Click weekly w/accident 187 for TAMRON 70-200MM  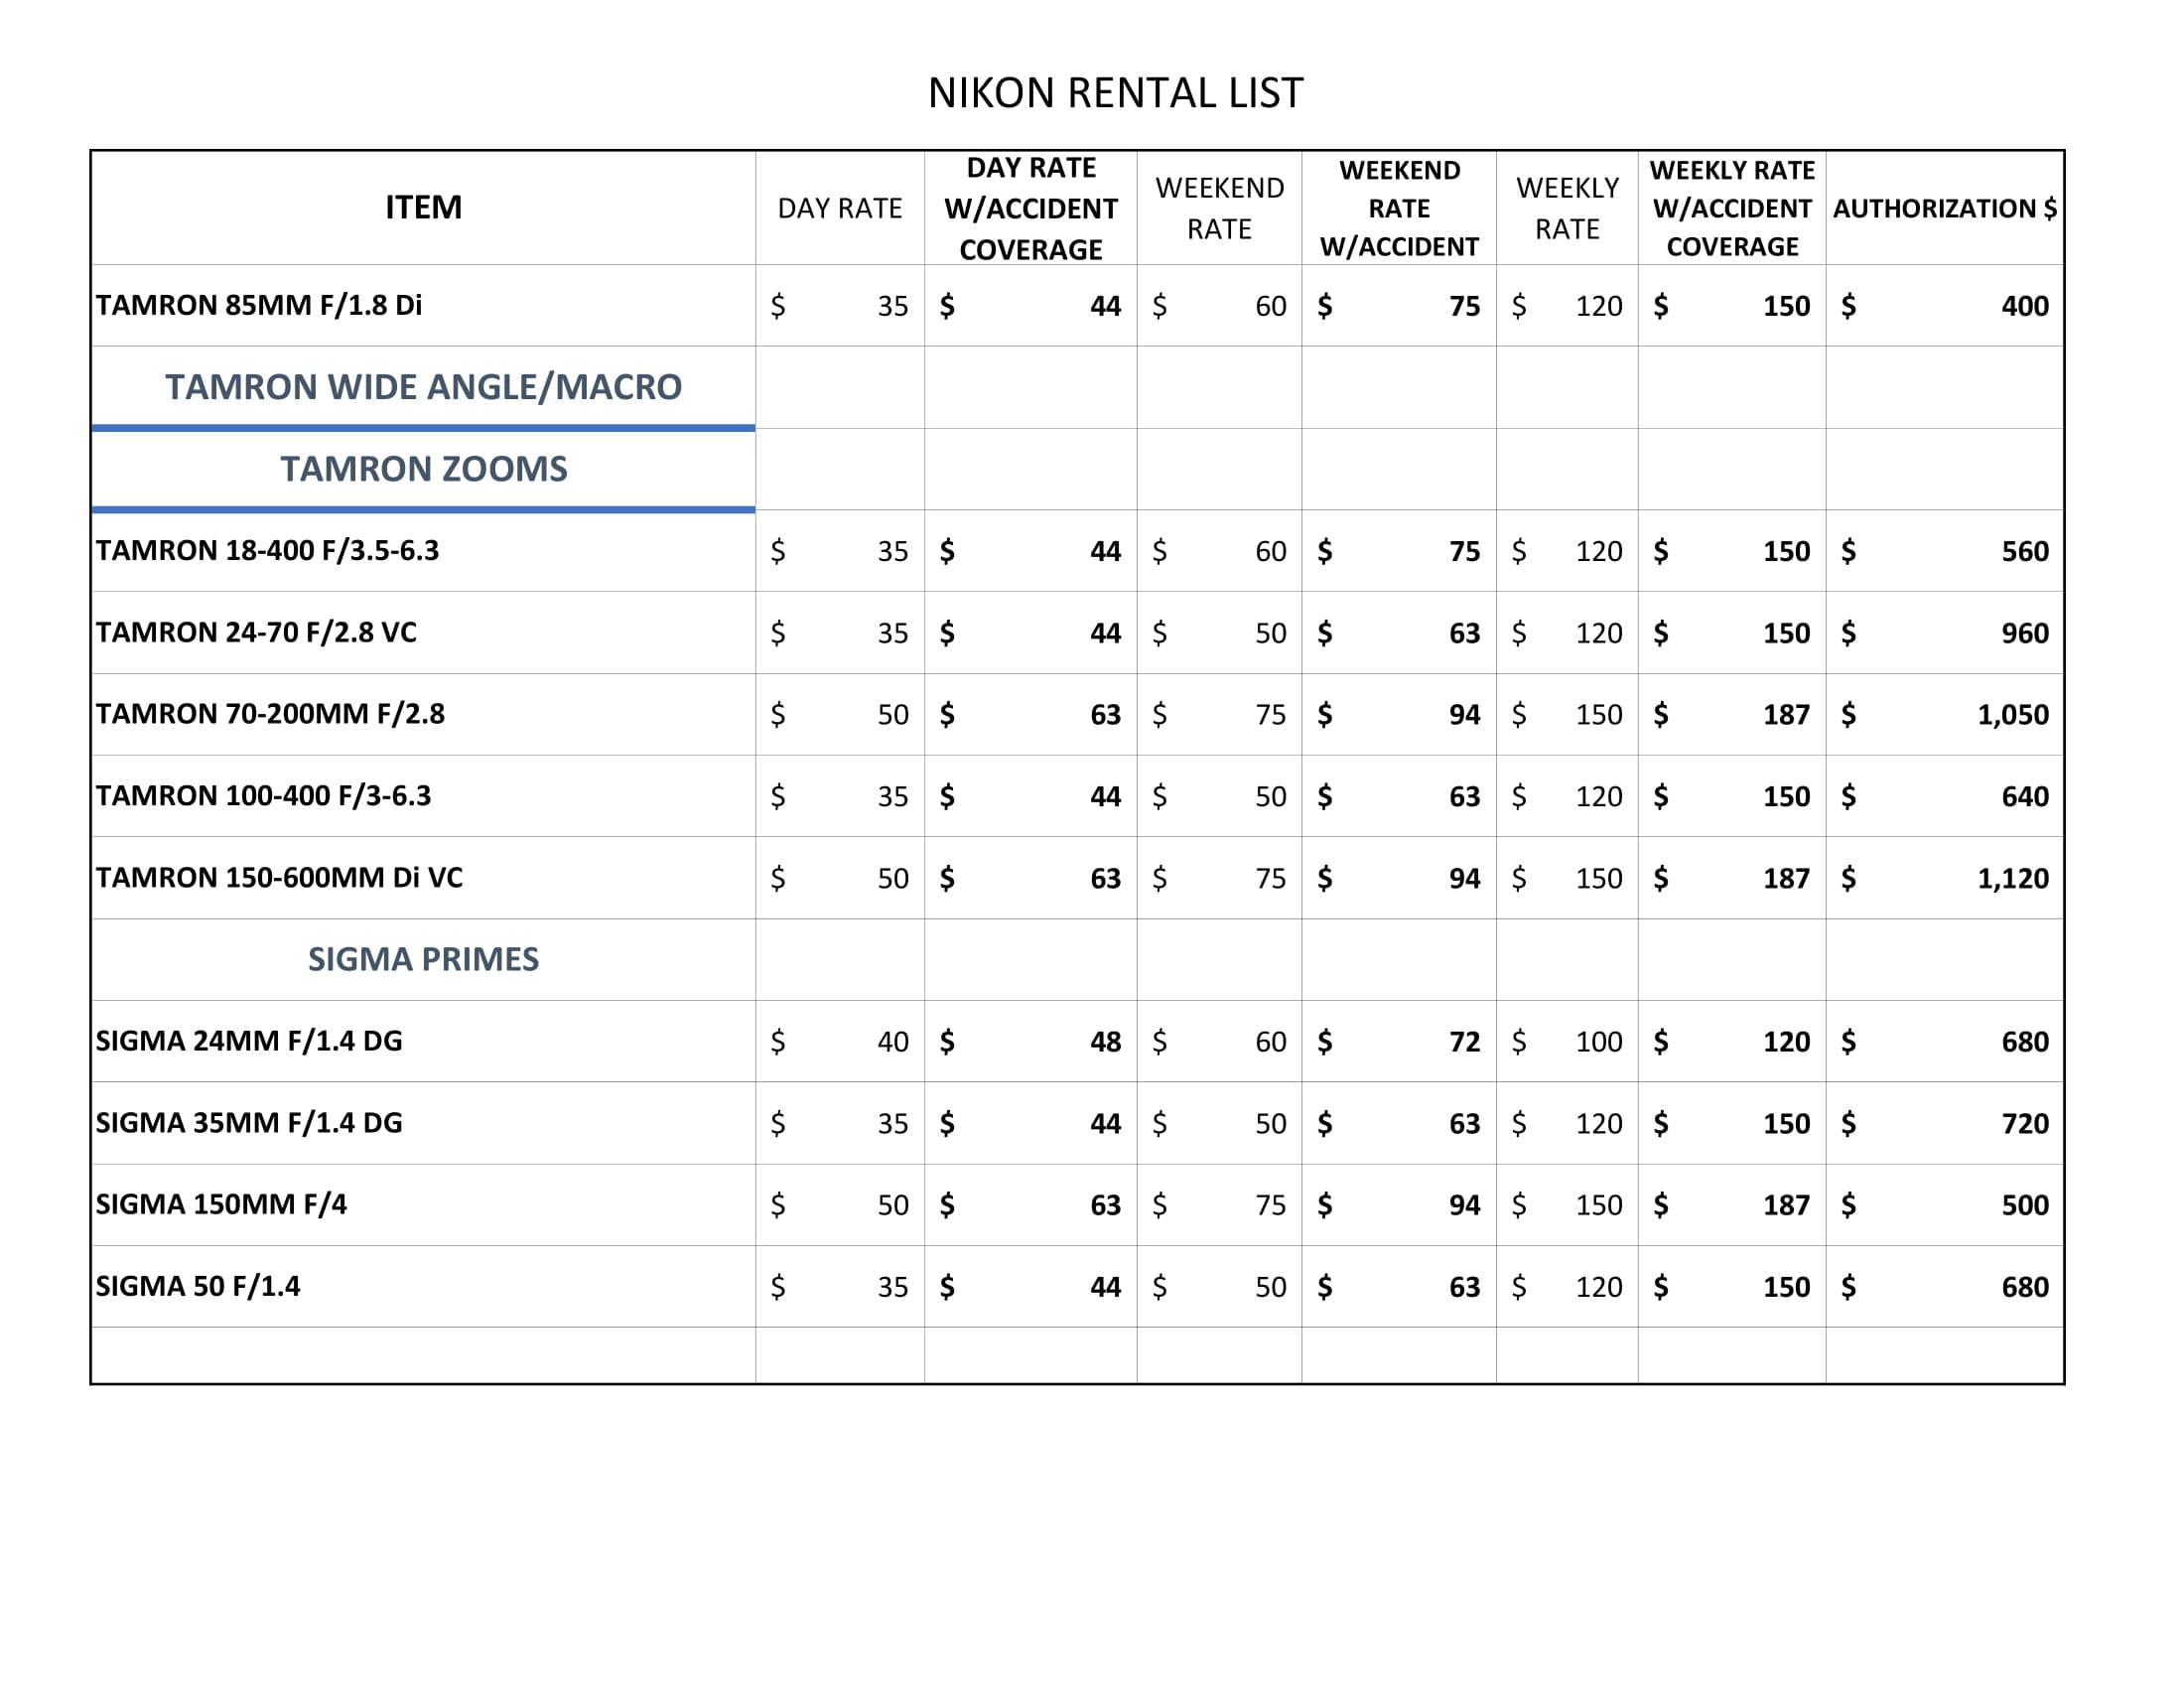1786,715
